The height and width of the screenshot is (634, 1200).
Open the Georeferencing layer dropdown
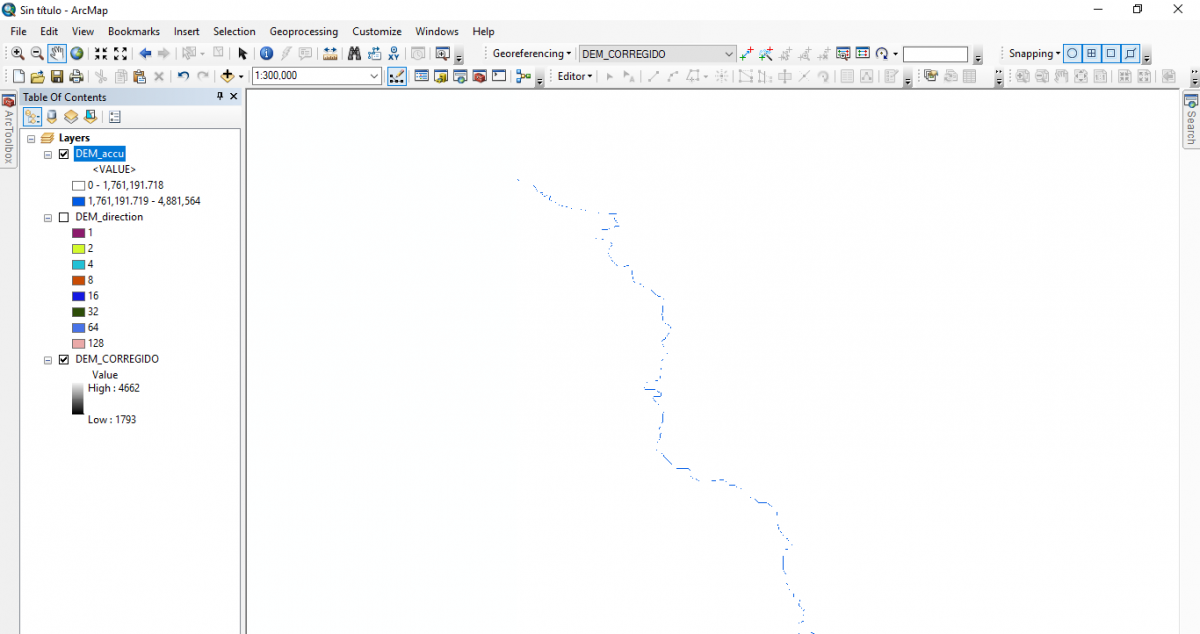pos(727,53)
